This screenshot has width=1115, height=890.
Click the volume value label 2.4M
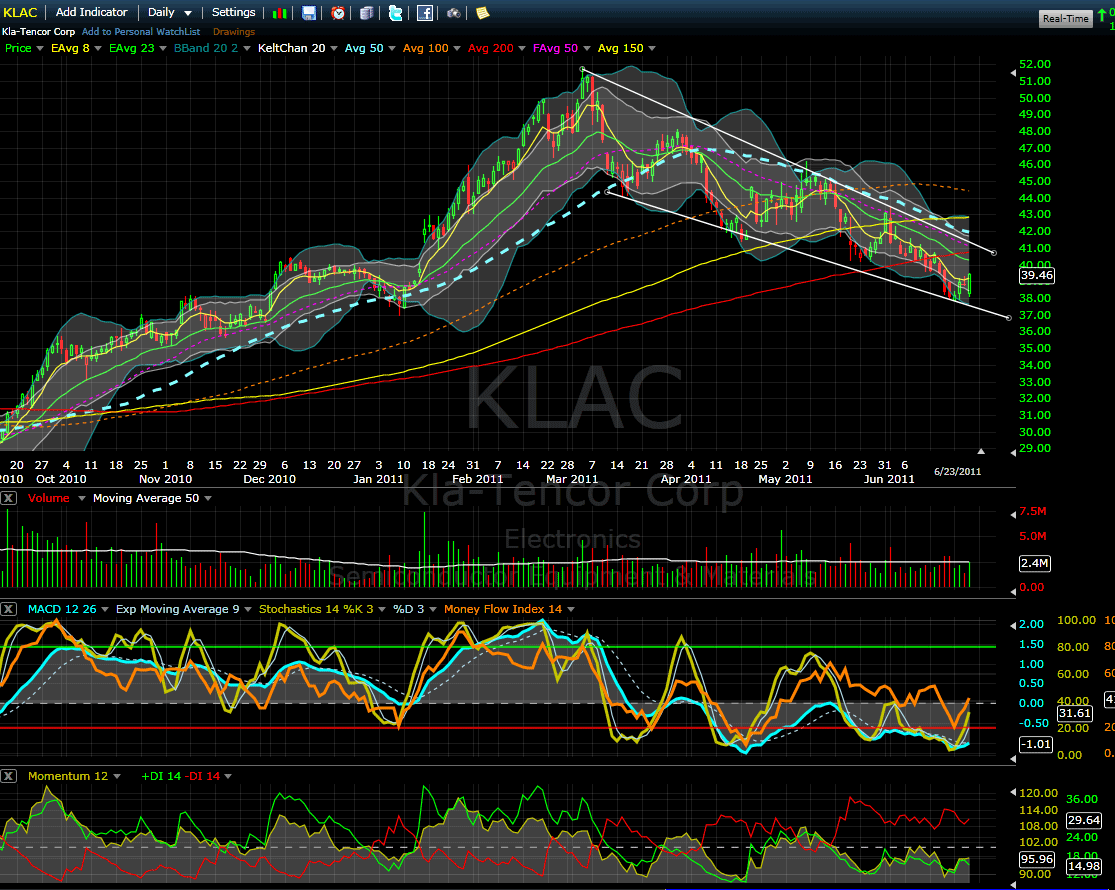tap(1035, 563)
